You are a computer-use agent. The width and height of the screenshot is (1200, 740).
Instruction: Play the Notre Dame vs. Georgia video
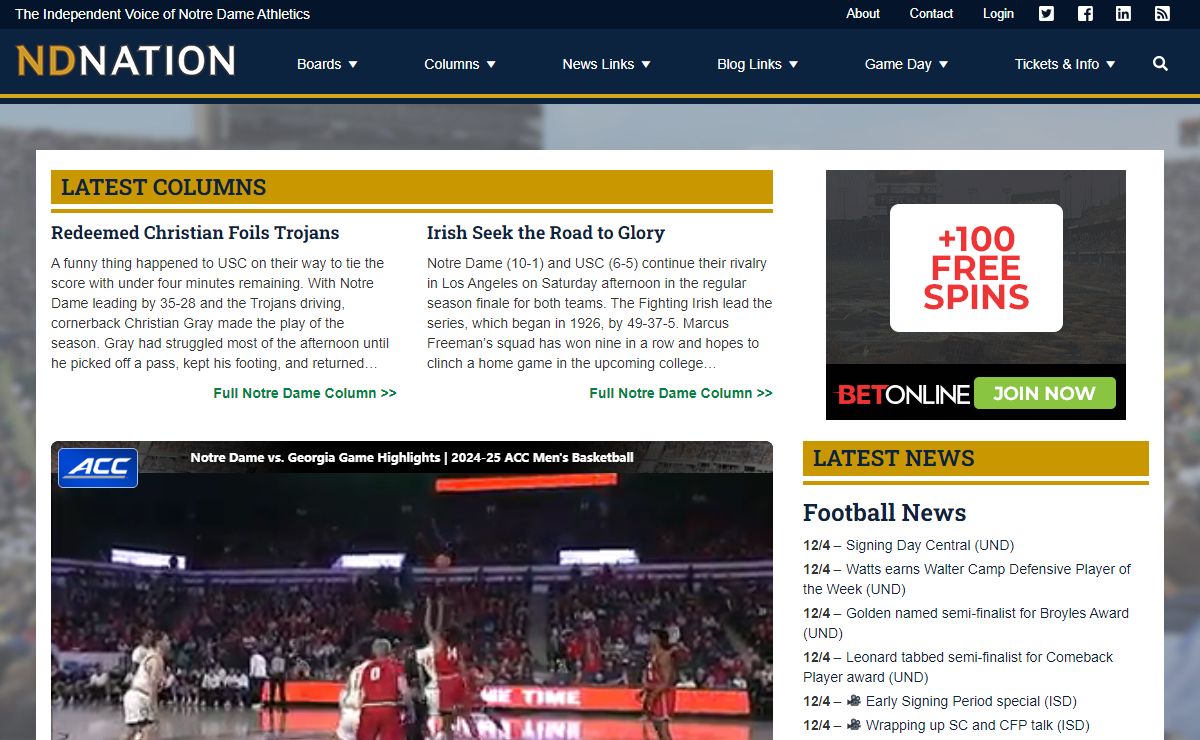pyautogui.click(x=412, y=600)
